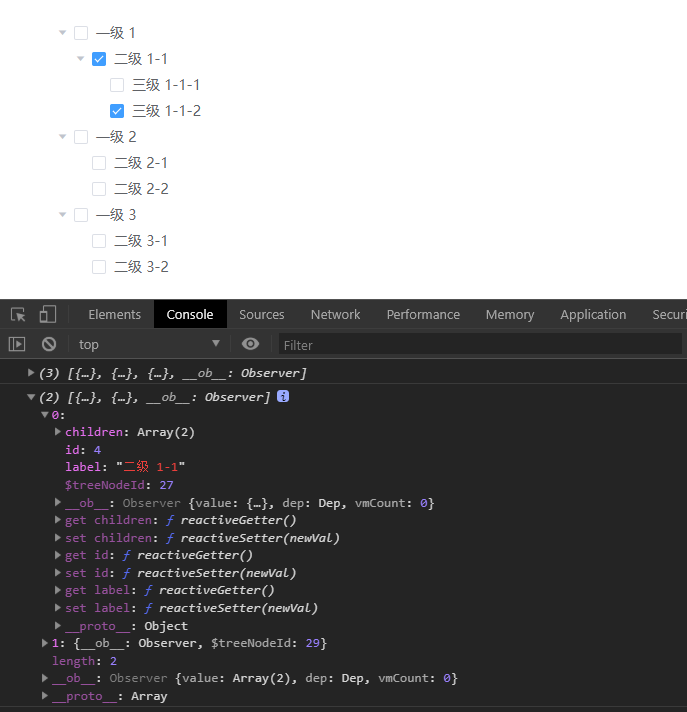Click the label: "二级 1-1" property line
The height and width of the screenshot is (712, 687).
point(125,467)
